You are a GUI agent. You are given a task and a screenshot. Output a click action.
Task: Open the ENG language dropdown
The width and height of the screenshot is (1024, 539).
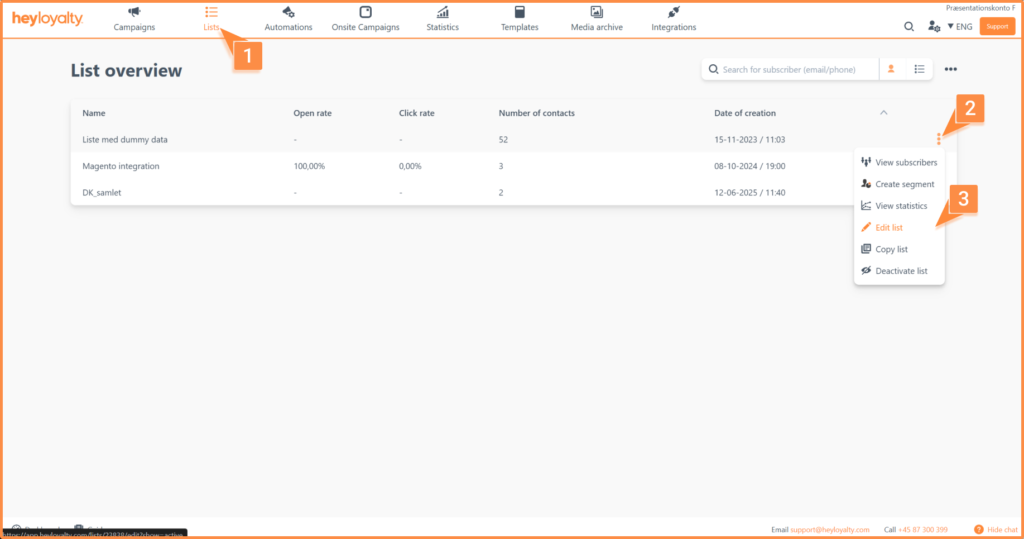960,27
